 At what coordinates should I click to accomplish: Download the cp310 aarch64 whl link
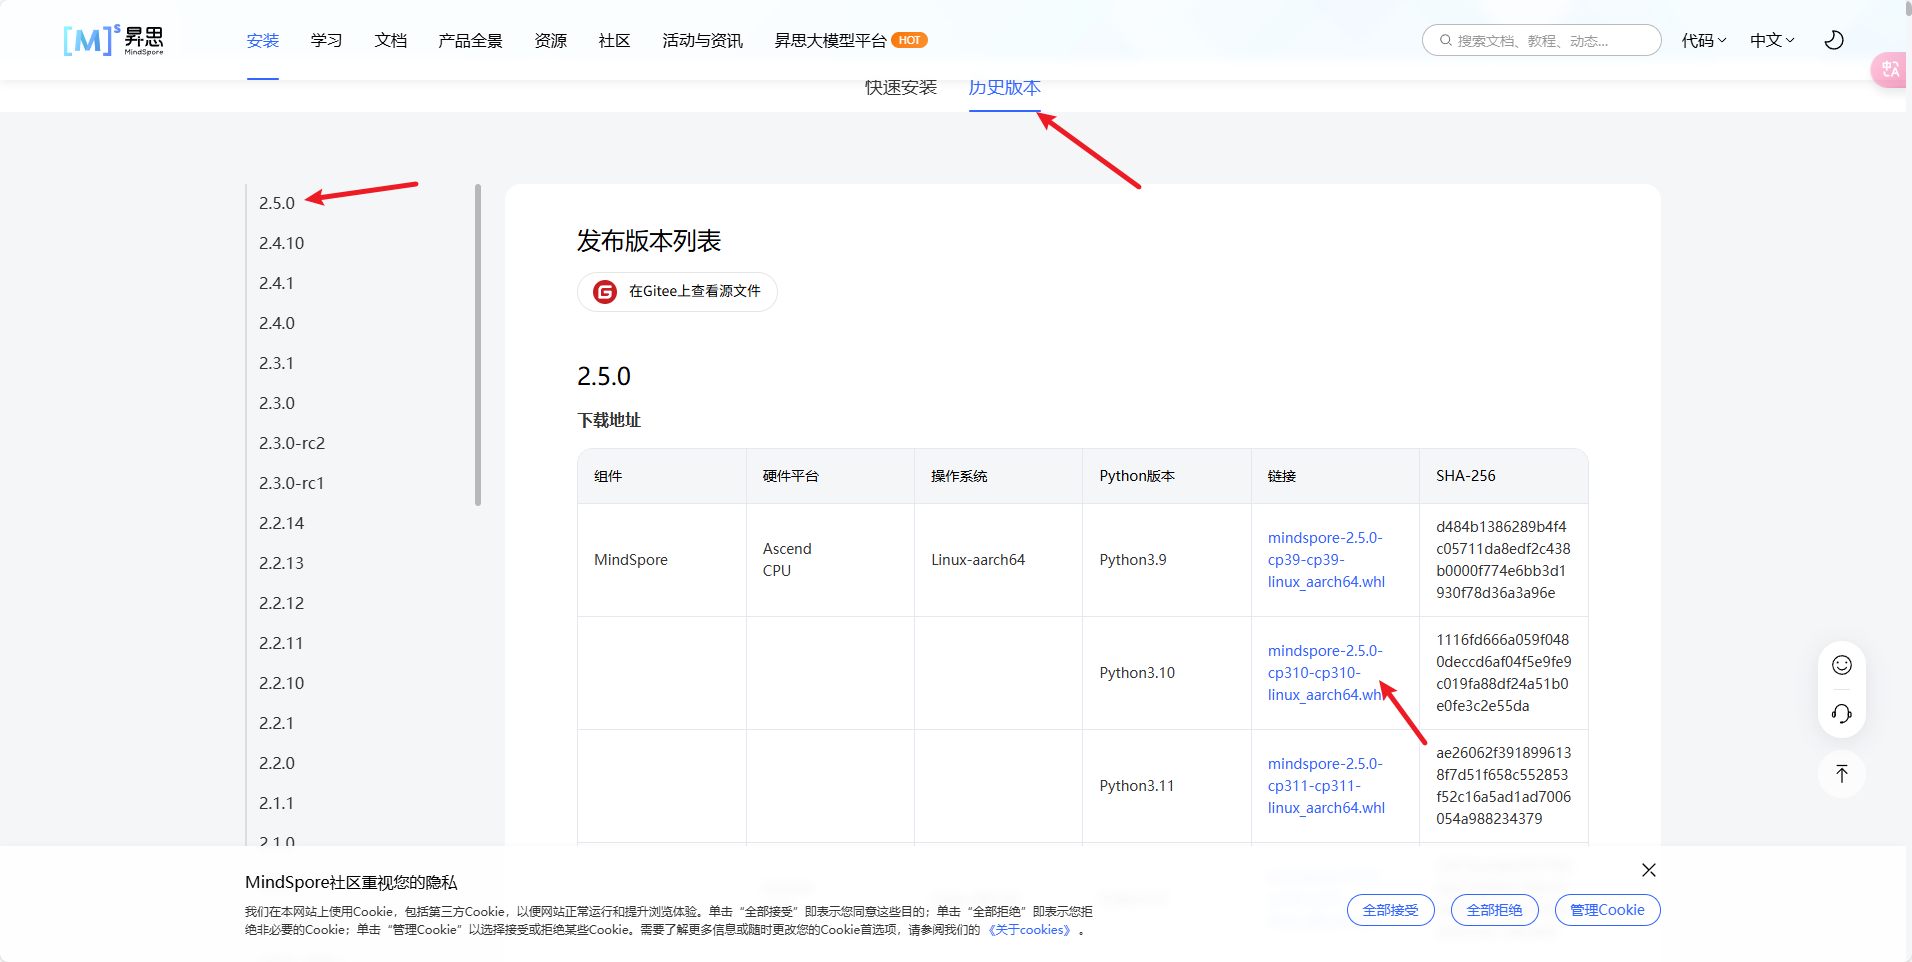coord(1326,673)
